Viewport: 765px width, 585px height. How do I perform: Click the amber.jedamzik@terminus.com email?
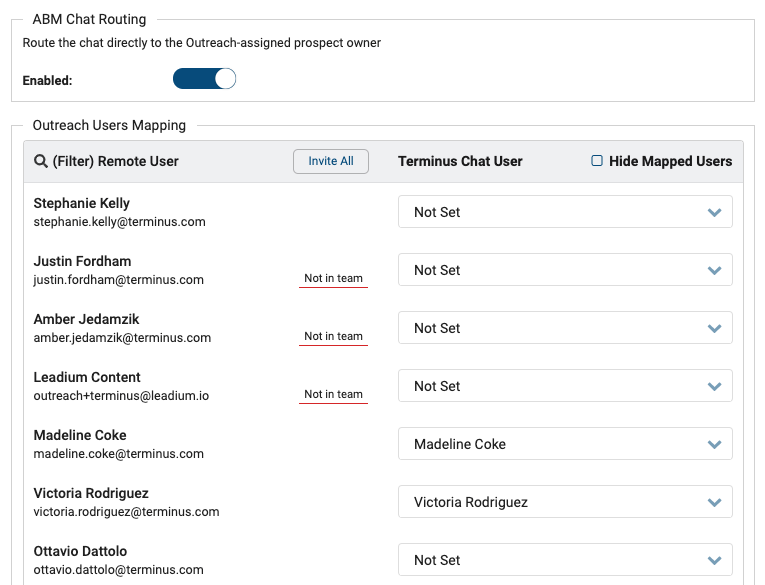tap(122, 338)
